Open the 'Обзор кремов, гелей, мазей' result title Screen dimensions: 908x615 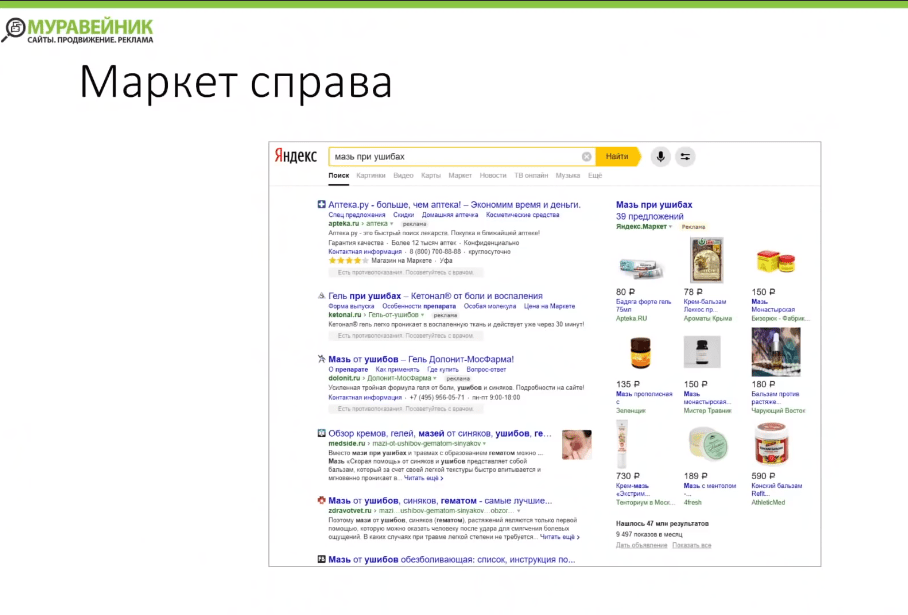click(x=440, y=433)
